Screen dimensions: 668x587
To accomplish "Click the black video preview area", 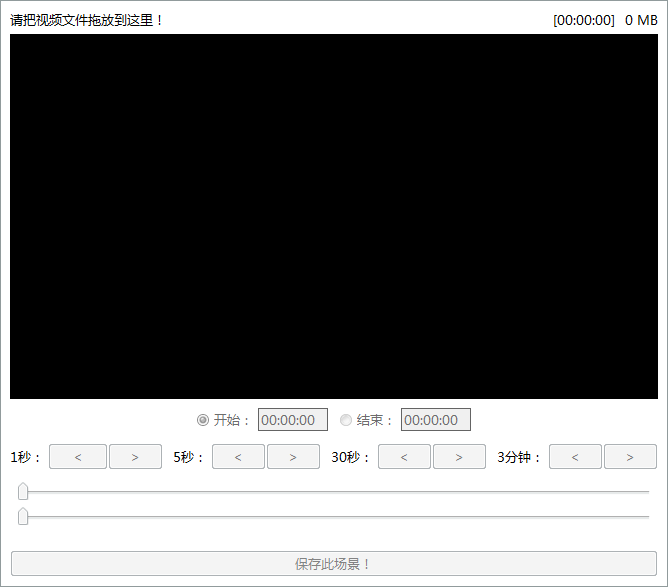I will [x=334, y=216].
